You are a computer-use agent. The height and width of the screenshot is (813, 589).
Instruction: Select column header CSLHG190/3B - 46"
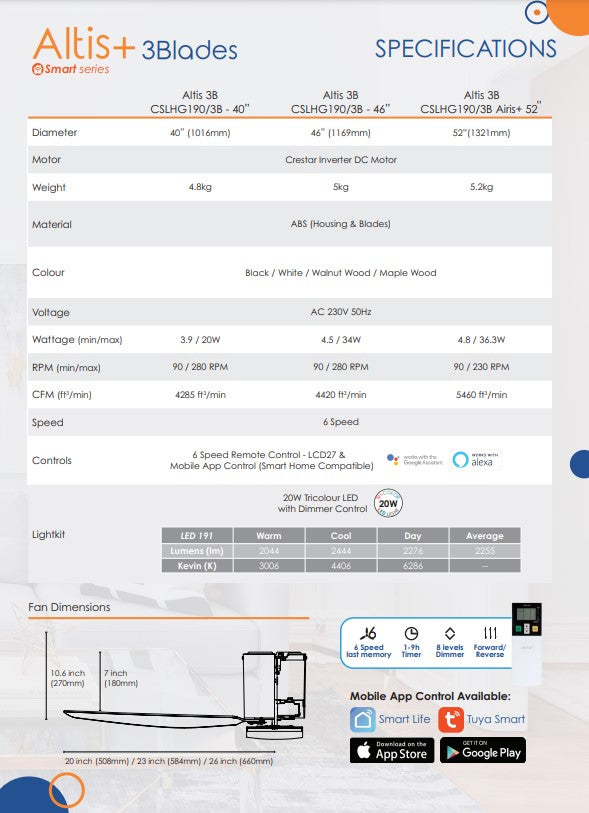(x=341, y=109)
